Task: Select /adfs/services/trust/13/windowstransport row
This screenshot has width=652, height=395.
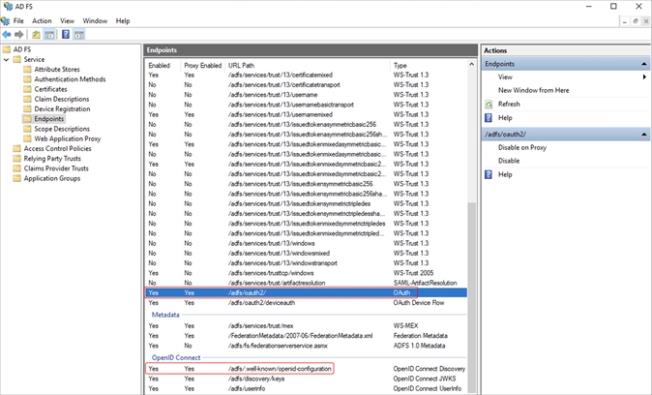Action: point(306,263)
